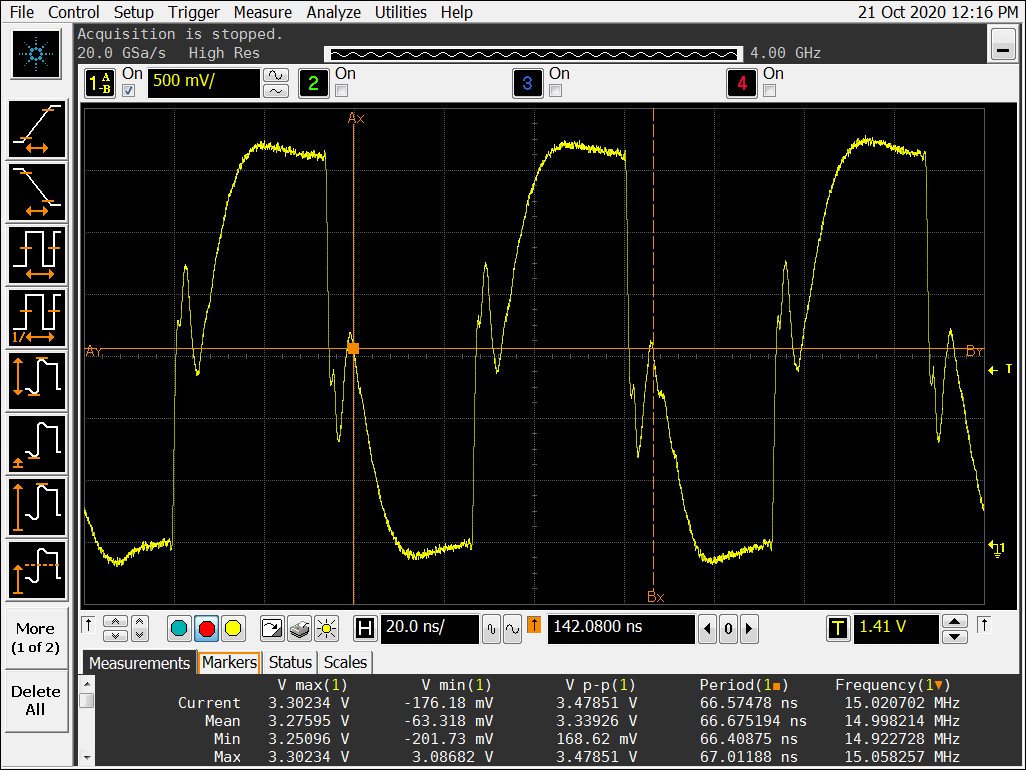Increase the trigger level with up arrow
Screen dimensions: 1026x770
(955, 621)
